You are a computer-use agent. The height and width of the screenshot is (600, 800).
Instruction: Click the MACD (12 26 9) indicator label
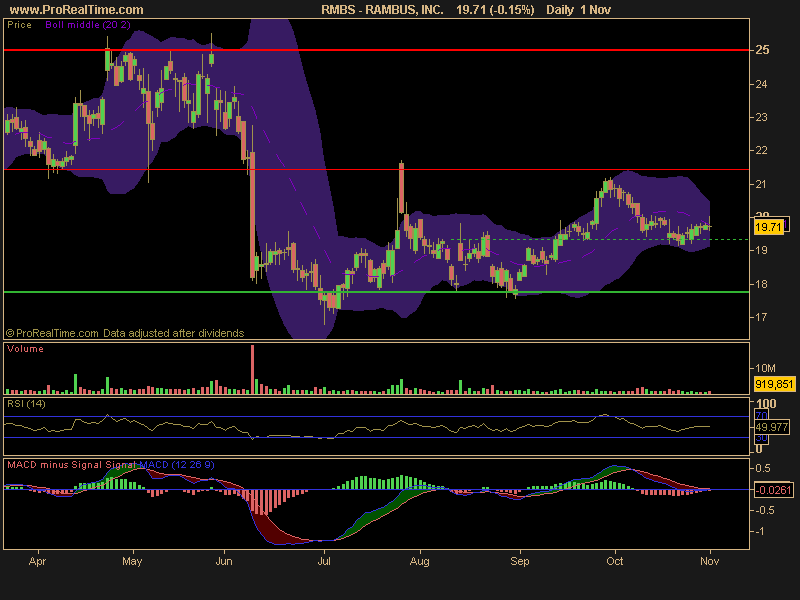(x=177, y=465)
